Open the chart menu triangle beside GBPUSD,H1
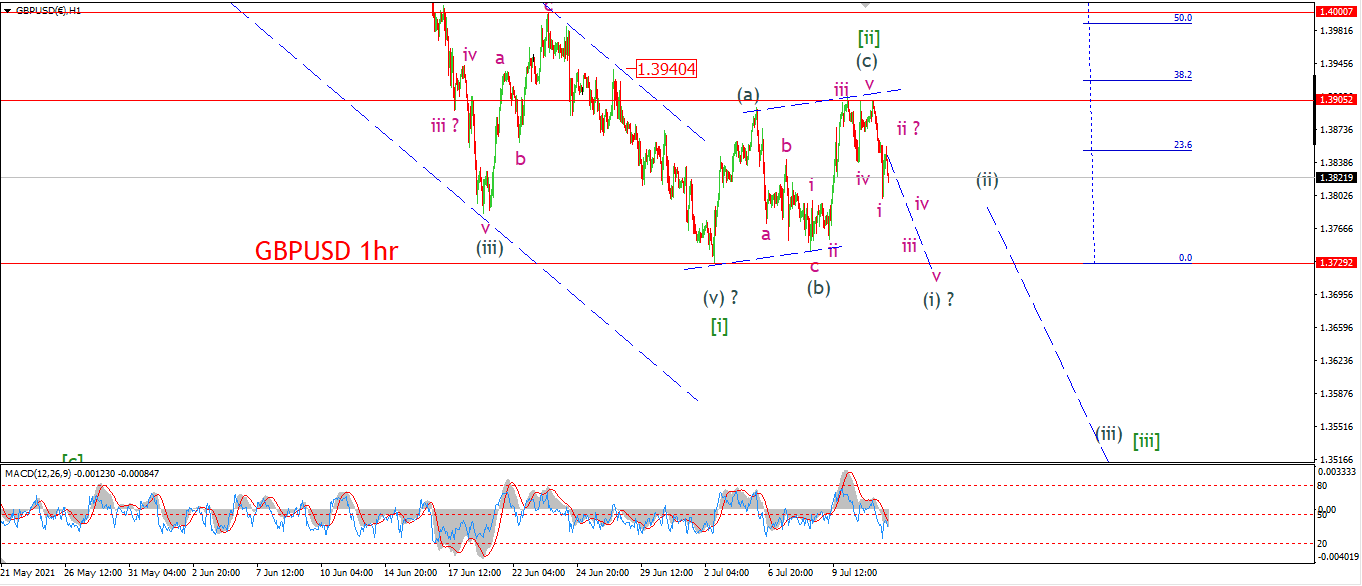Viewport: 1362px width, 586px height. click(x=7, y=8)
